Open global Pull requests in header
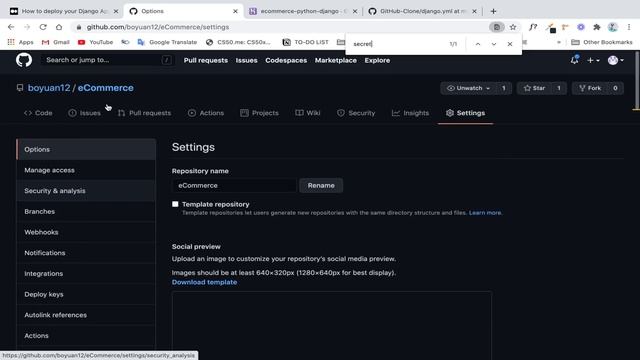Image resolution: width=640 pixels, height=360 pixels. pos(206,60)
